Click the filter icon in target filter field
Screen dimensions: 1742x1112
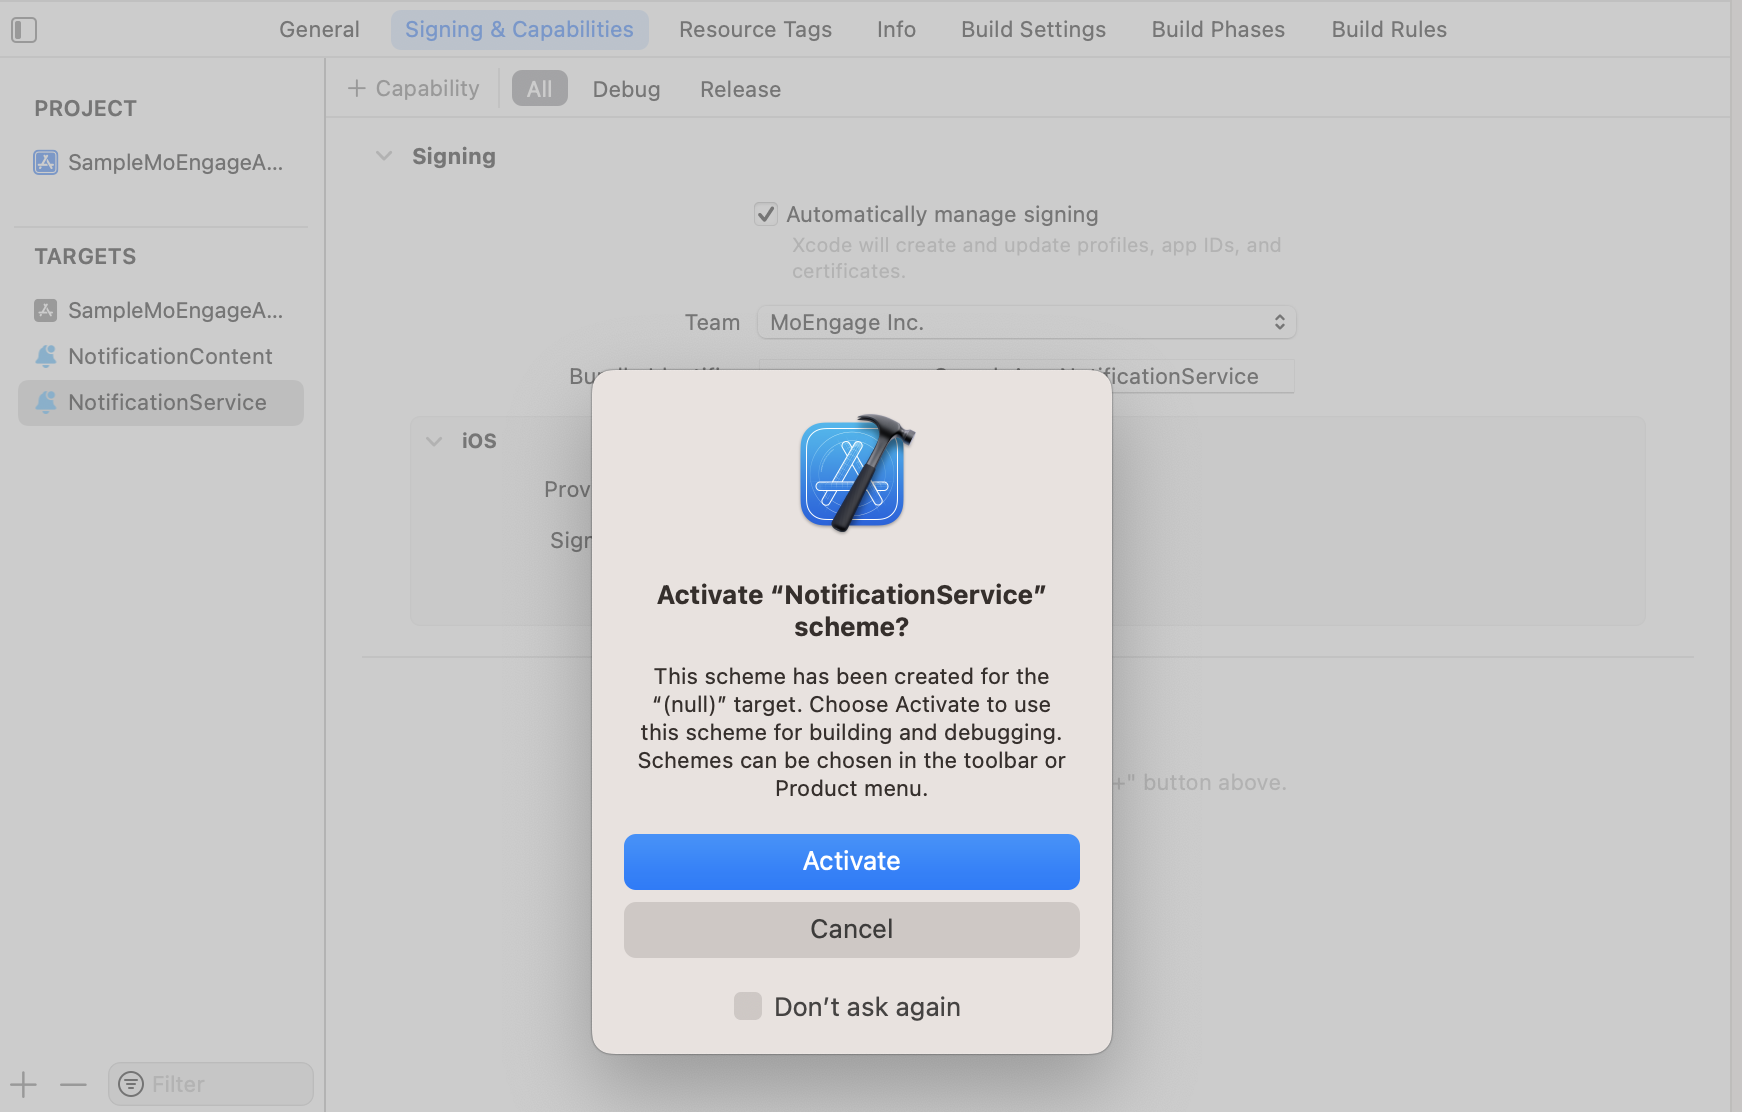(x=131, y=1084)
